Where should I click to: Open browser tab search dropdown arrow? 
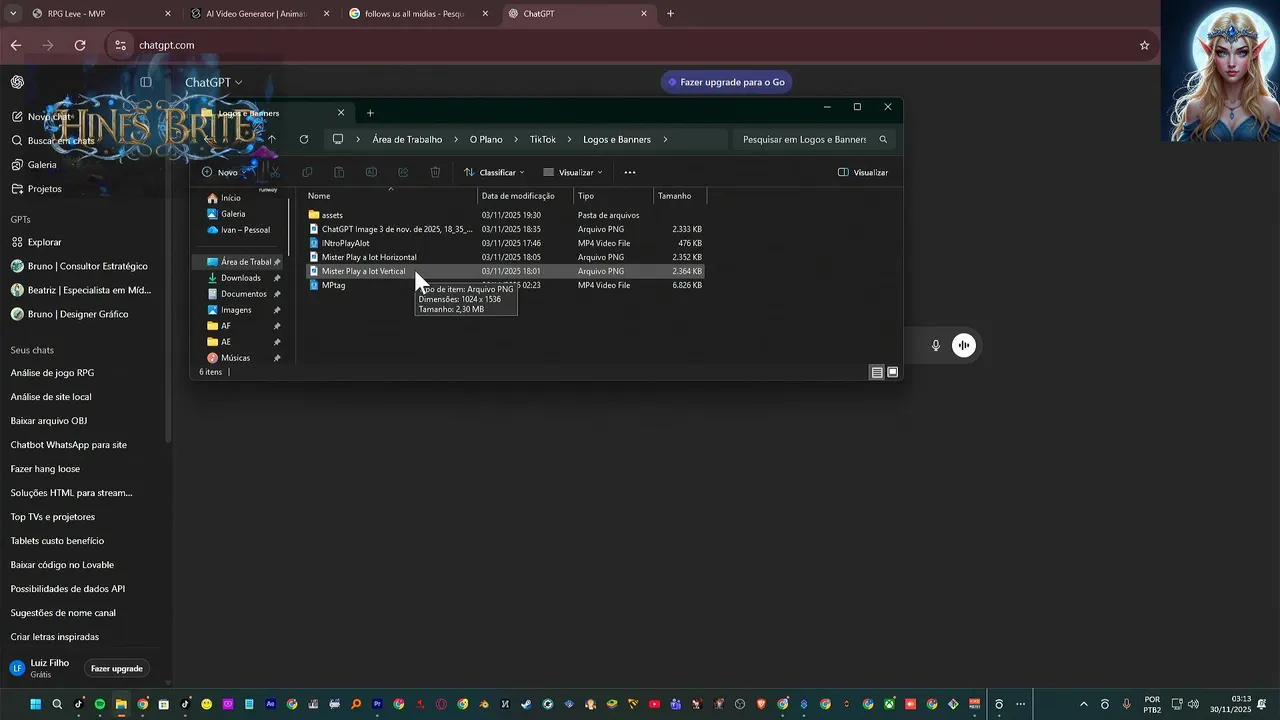(x=13, y=14)
